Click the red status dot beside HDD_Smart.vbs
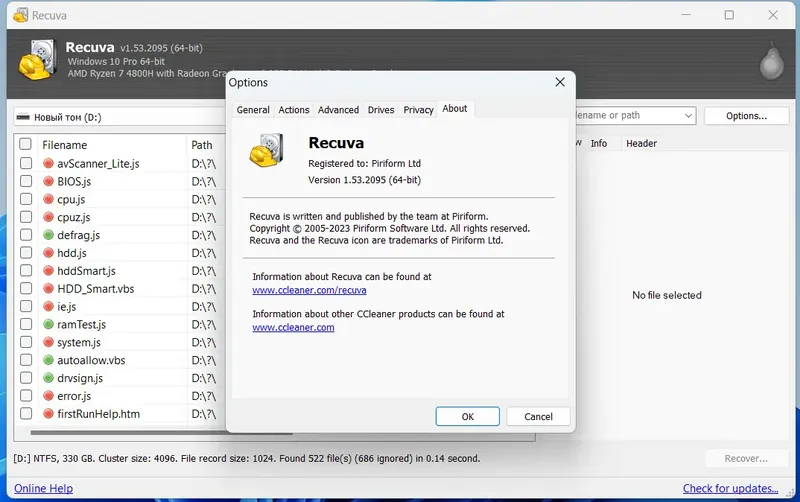Image resolution: width=800 pixels, height=502 pixels. [x=48, y=288]
